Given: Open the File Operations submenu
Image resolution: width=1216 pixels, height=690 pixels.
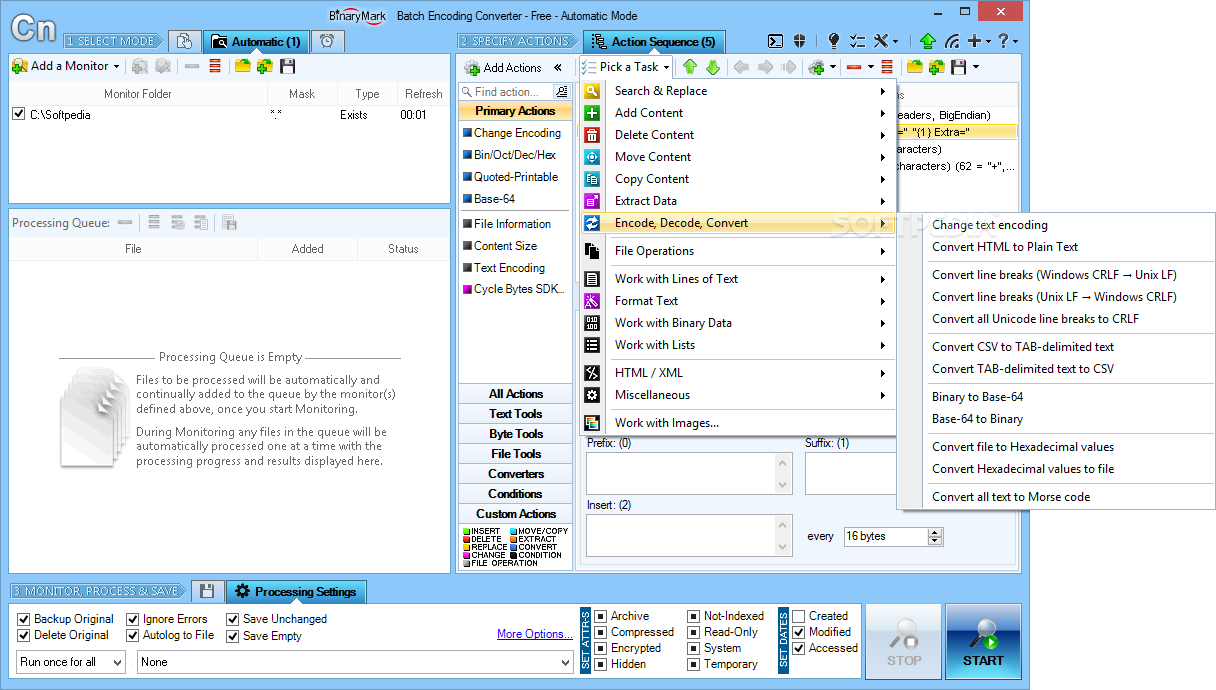Looking at the screenshot, I should (739, 251).
